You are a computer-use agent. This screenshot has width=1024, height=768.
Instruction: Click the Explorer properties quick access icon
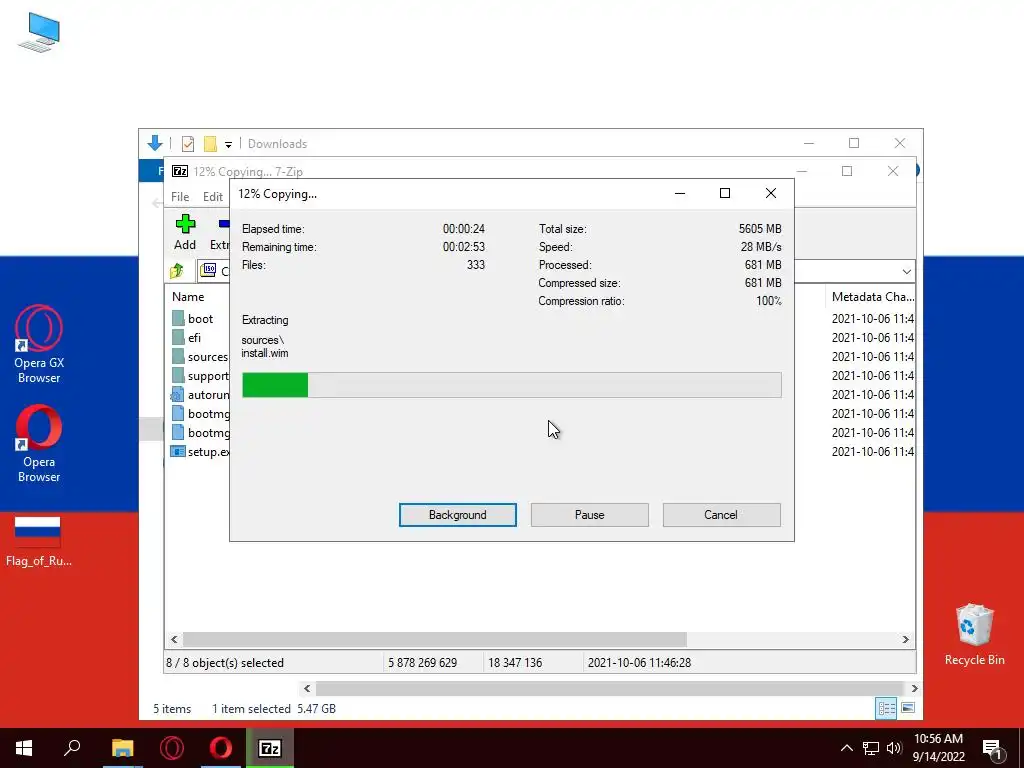pyautogui.click(x=188, y=144)
